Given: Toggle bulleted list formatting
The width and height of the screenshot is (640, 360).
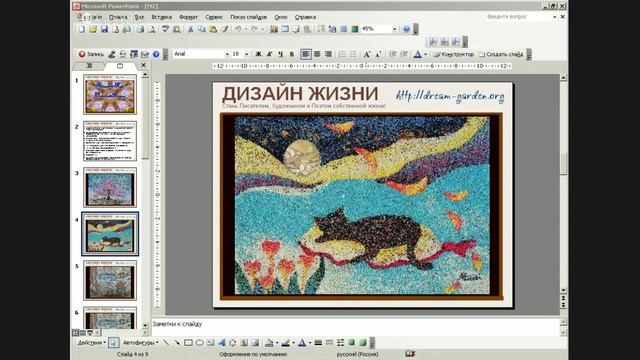Looking at the screenshot, I should pyautogui.click(x=353, y=54).
